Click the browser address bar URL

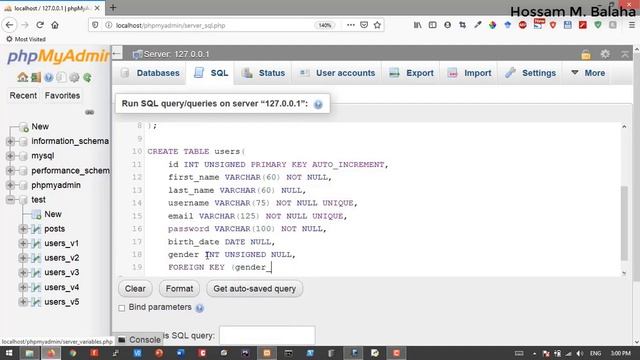click(x=170, y=25)
